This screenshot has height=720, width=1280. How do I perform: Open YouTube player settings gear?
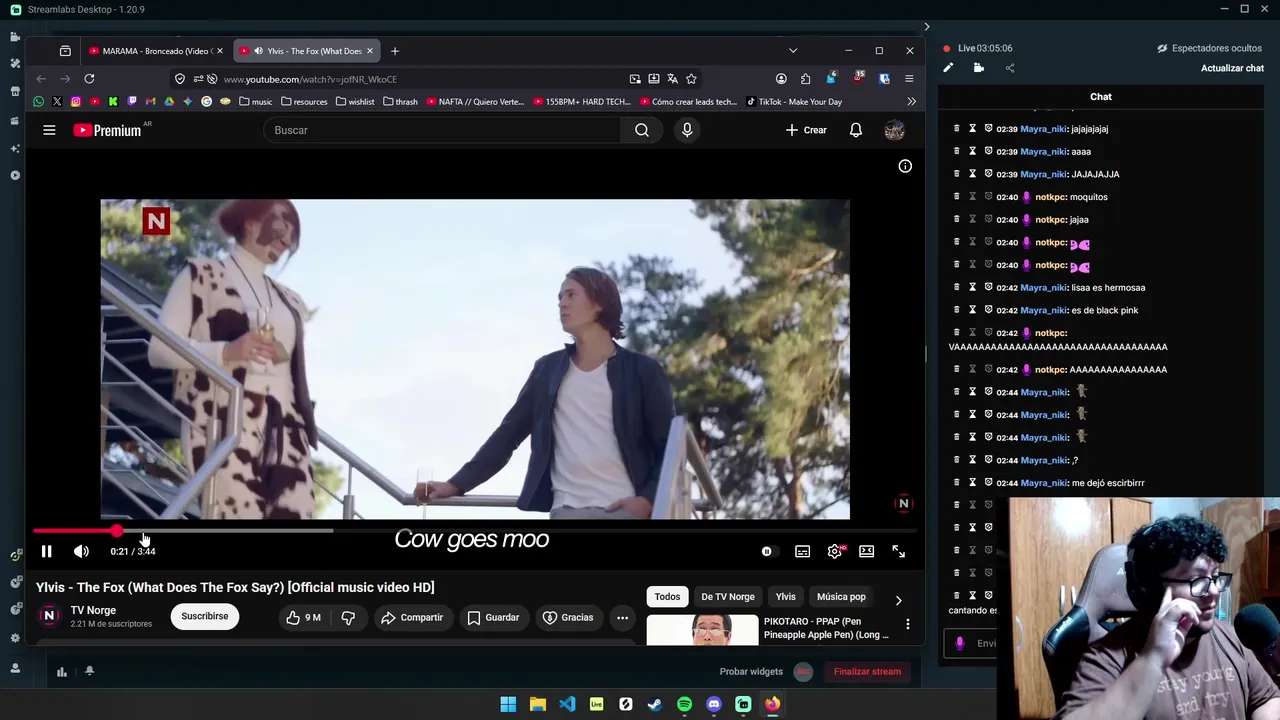835,551
